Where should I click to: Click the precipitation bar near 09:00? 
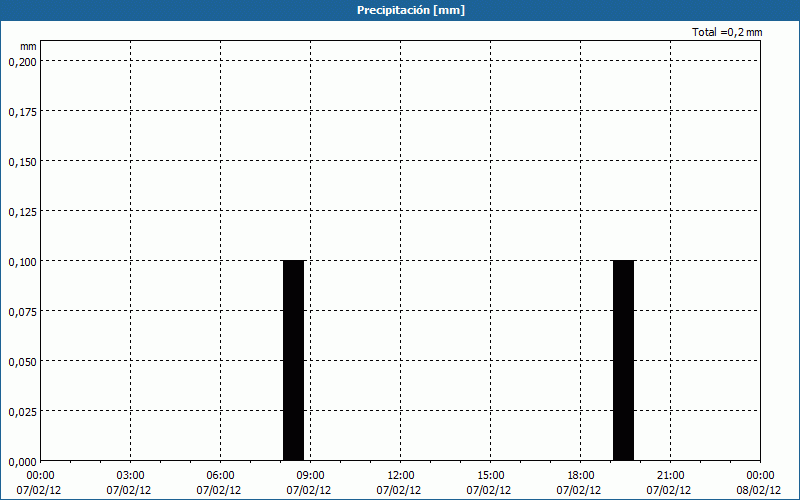click(293, 361)
